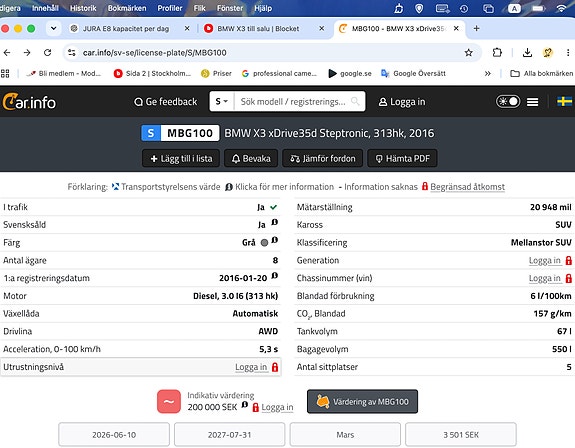This screenshot has height=448, width=575.
Task: Open the profile avatar icon in Chrome toolbar
Action: coord(547,53)
